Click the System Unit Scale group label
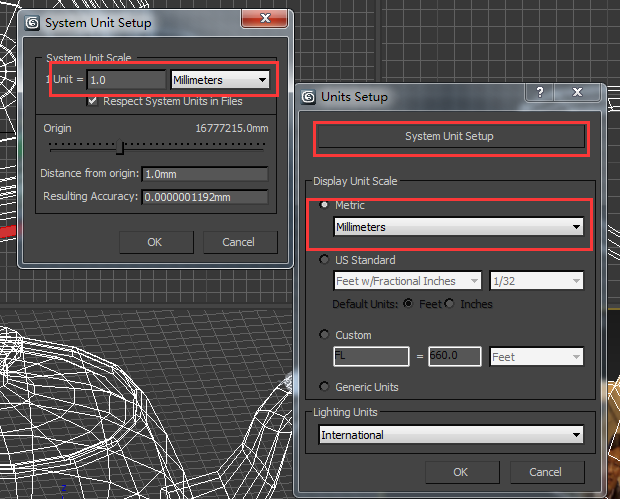620x499 pixels. 89,58
